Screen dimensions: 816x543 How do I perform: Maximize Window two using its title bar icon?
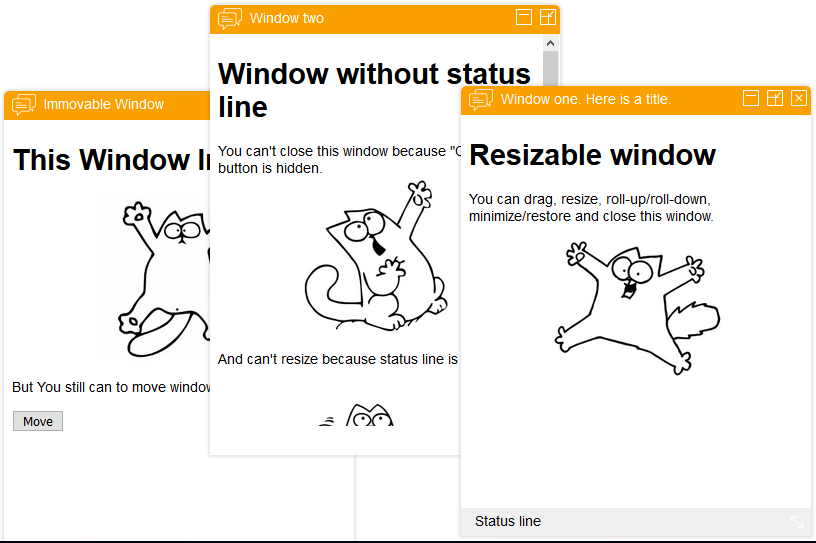point(547,17)
